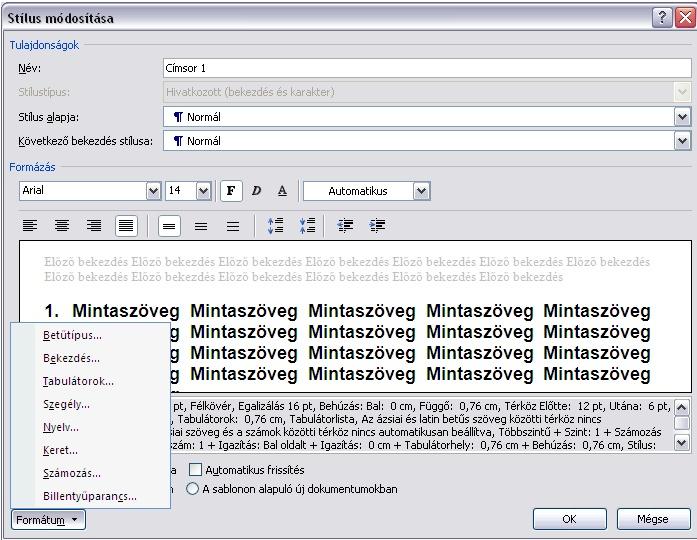Choose Betűtípus... from Formátum menu
The width and height of the screenshot is (697, 540).
pos(91,335)
